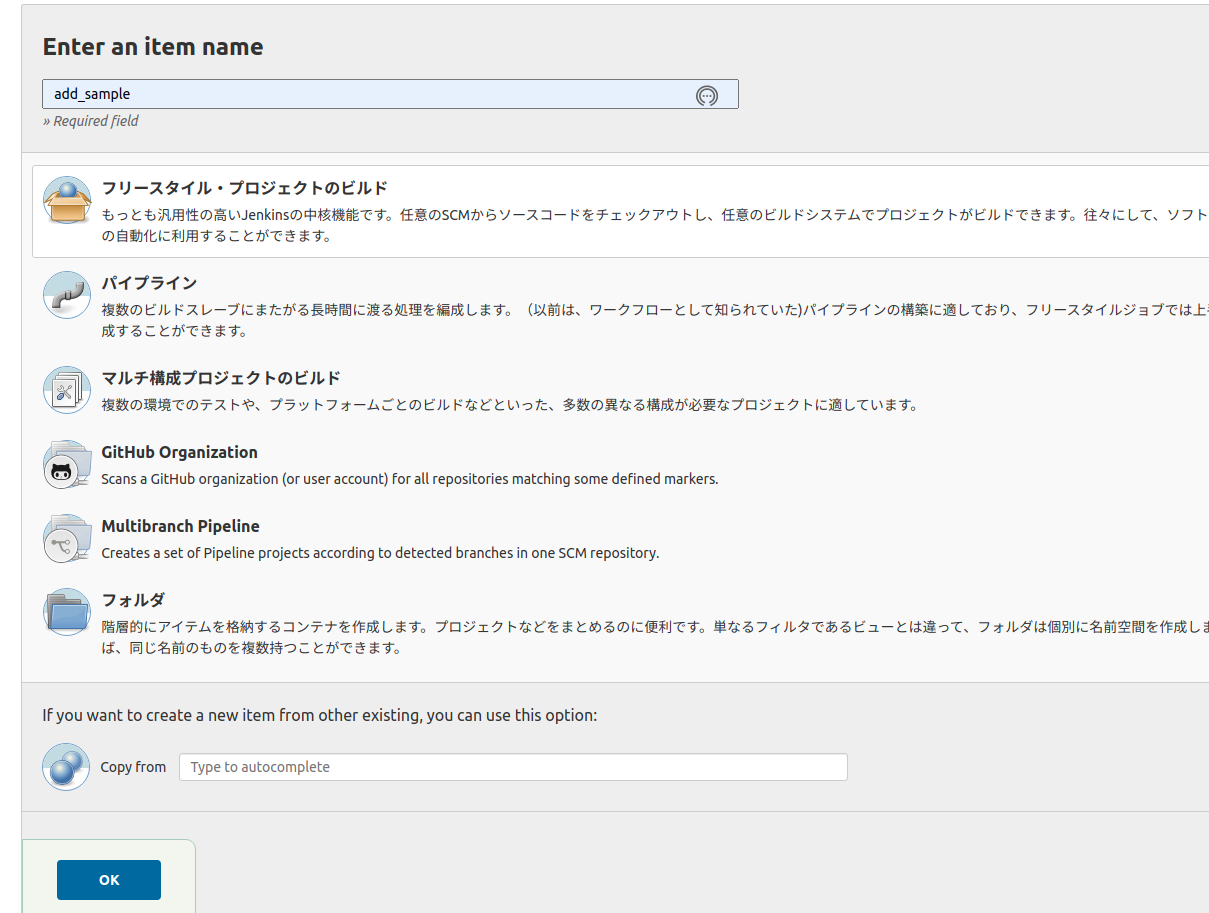Viewport: 1209px width, 913px height.
Task: Select マルチ構成プロジェクトのビルド item type
Action: tap(221, 378)
